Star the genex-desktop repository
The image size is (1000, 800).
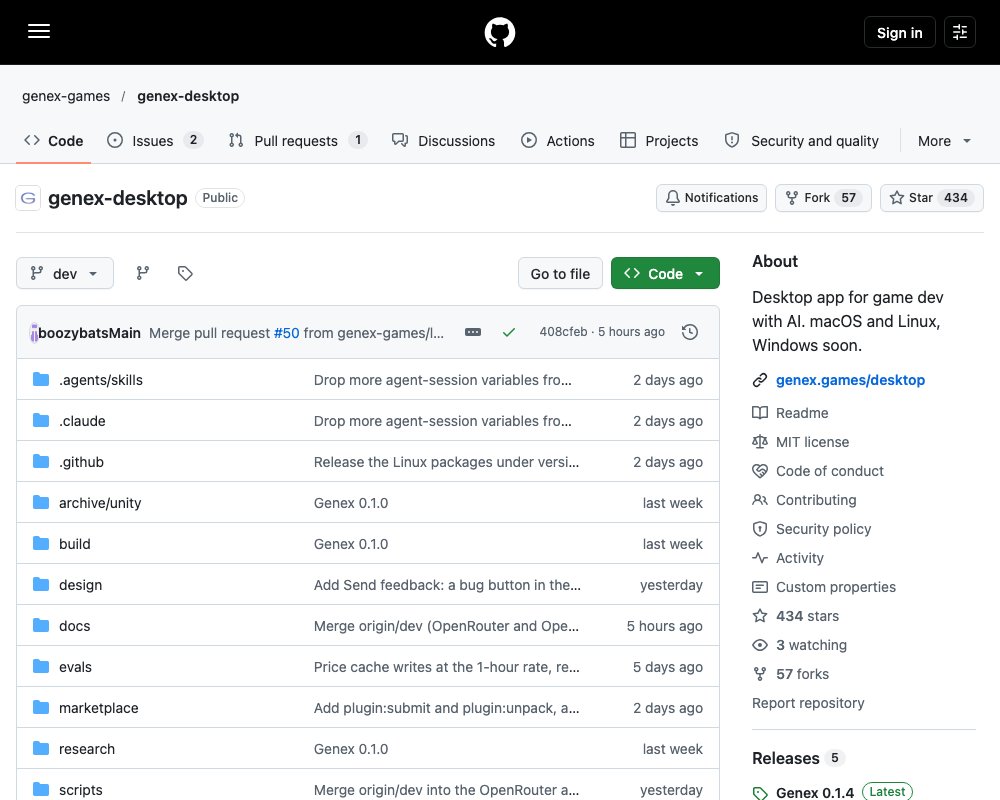tap(931, 198)
